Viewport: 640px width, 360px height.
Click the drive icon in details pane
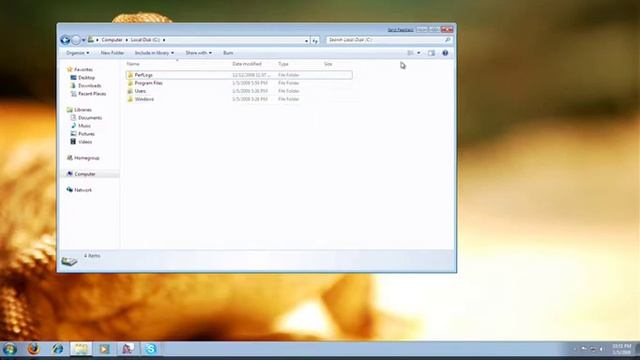(x=69, y=261)
